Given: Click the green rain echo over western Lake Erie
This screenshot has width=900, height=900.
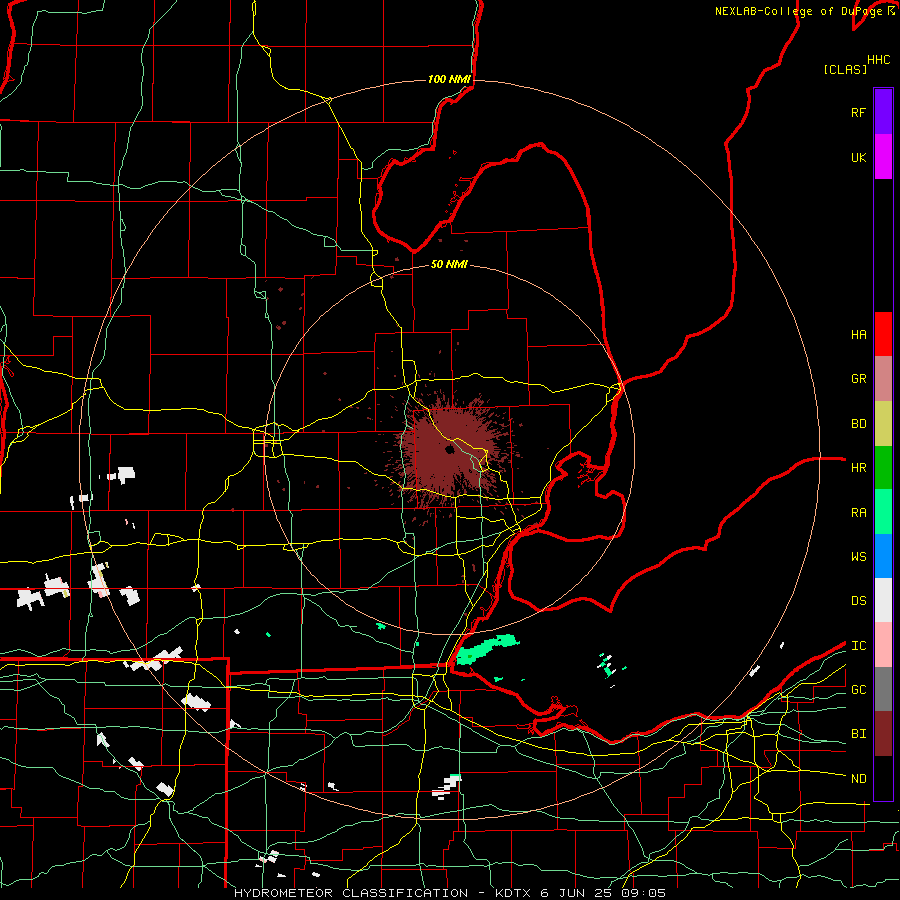Looking at the screenshot, I should pos(487,649).
